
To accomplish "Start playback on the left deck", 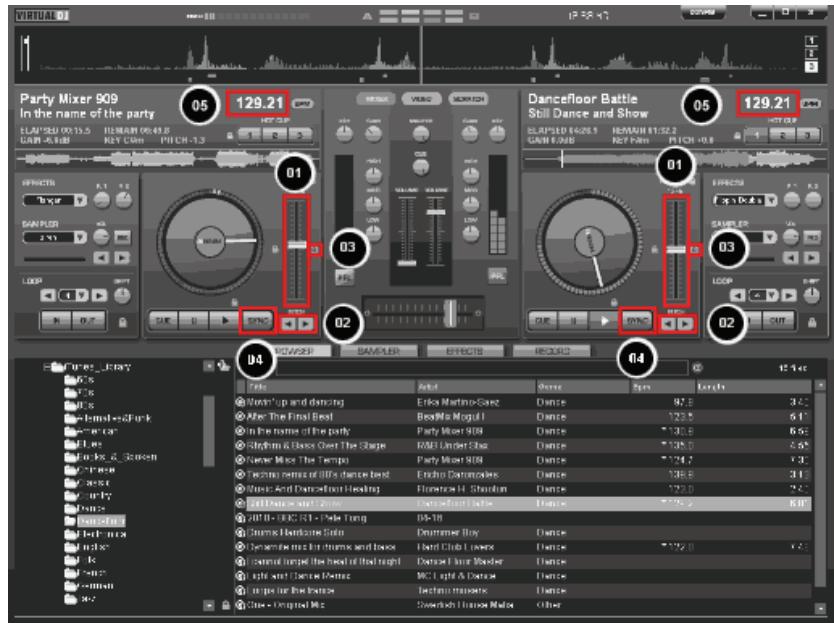I will 225,321.
